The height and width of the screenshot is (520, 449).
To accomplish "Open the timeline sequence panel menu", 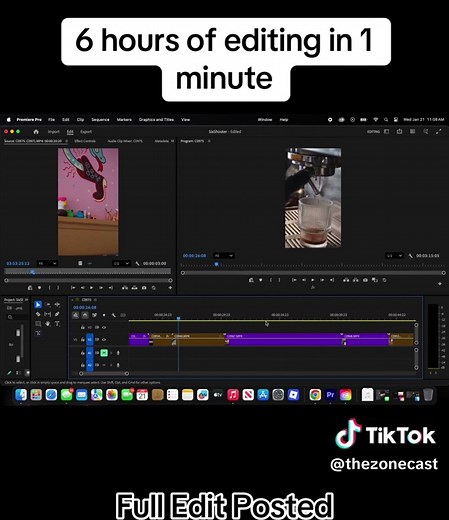I will coord(95,300).
